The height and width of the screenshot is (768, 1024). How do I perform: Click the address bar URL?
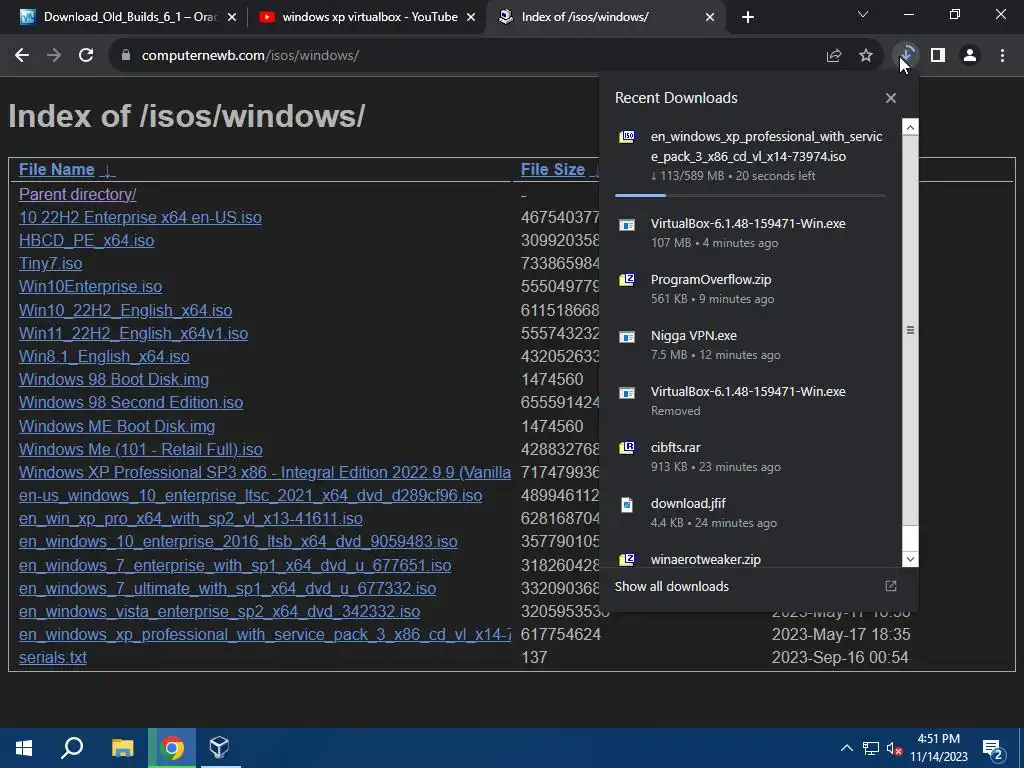tap(250, 56)
